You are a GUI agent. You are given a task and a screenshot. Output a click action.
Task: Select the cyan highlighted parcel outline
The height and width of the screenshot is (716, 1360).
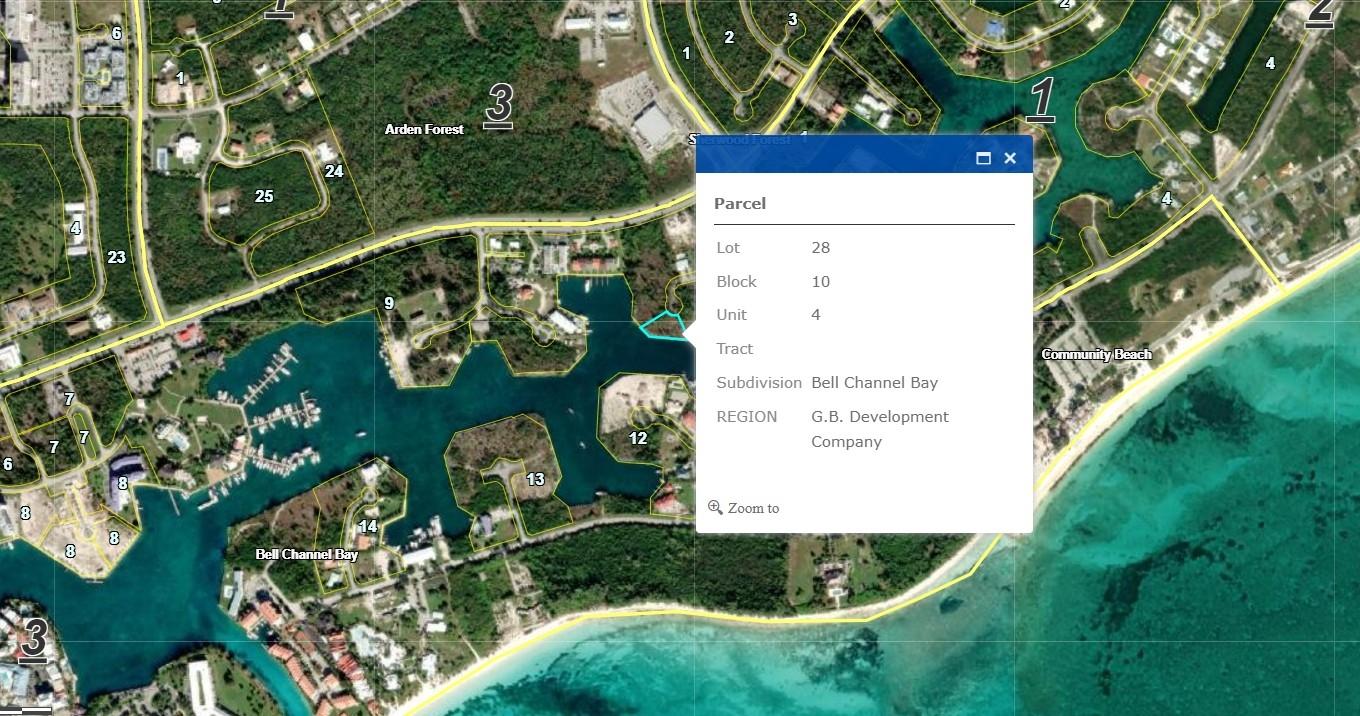pyautogui.click(x=663, y=326)
